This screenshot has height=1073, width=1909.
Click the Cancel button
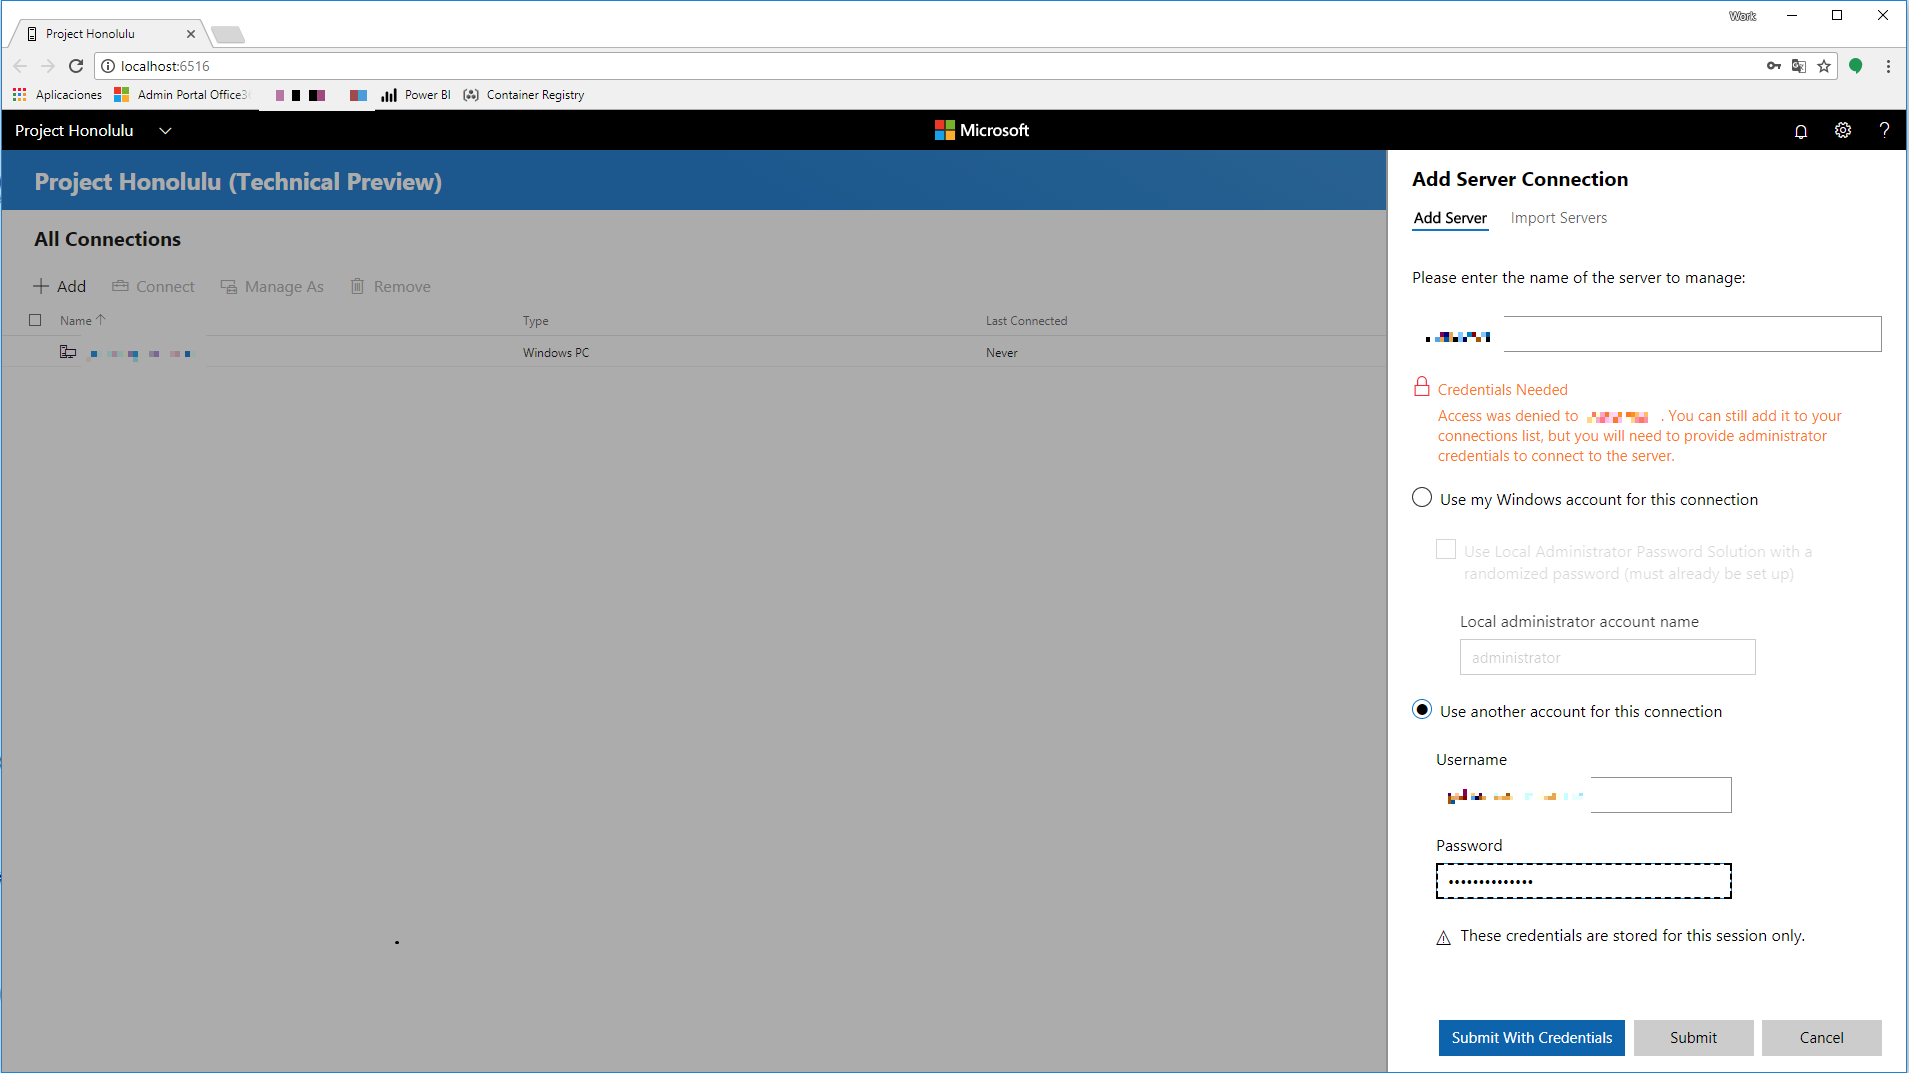[1821, 1038]
